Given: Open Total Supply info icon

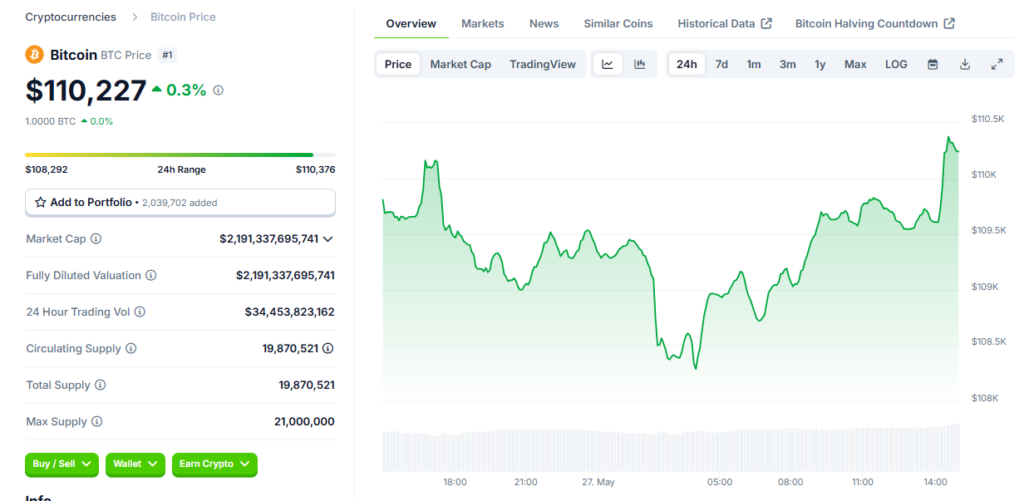Looking at the screenshot, I should pyautogui.click(x=100, y=385).
